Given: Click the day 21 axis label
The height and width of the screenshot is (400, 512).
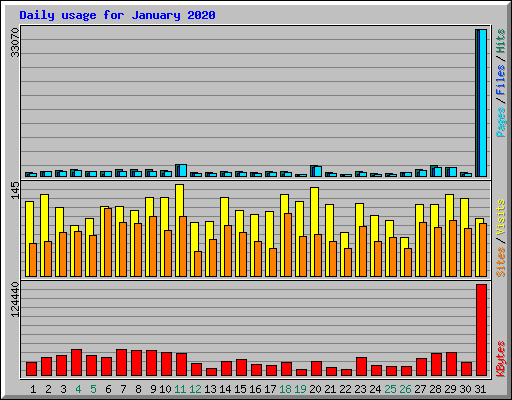Looking at the screenshot, I should pos(330,389).
